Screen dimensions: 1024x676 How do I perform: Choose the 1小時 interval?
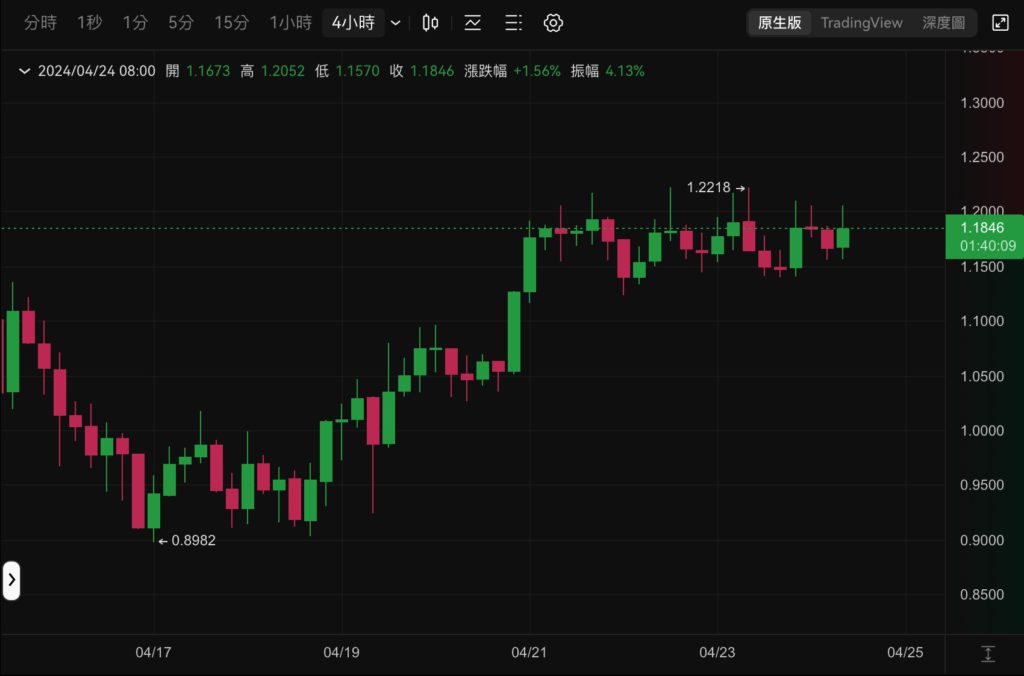(290, 23)
